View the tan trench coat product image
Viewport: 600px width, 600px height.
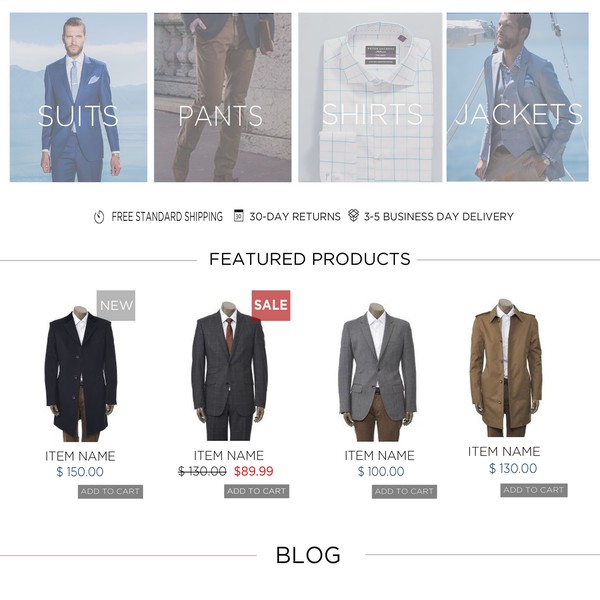(x=506, y=367)
